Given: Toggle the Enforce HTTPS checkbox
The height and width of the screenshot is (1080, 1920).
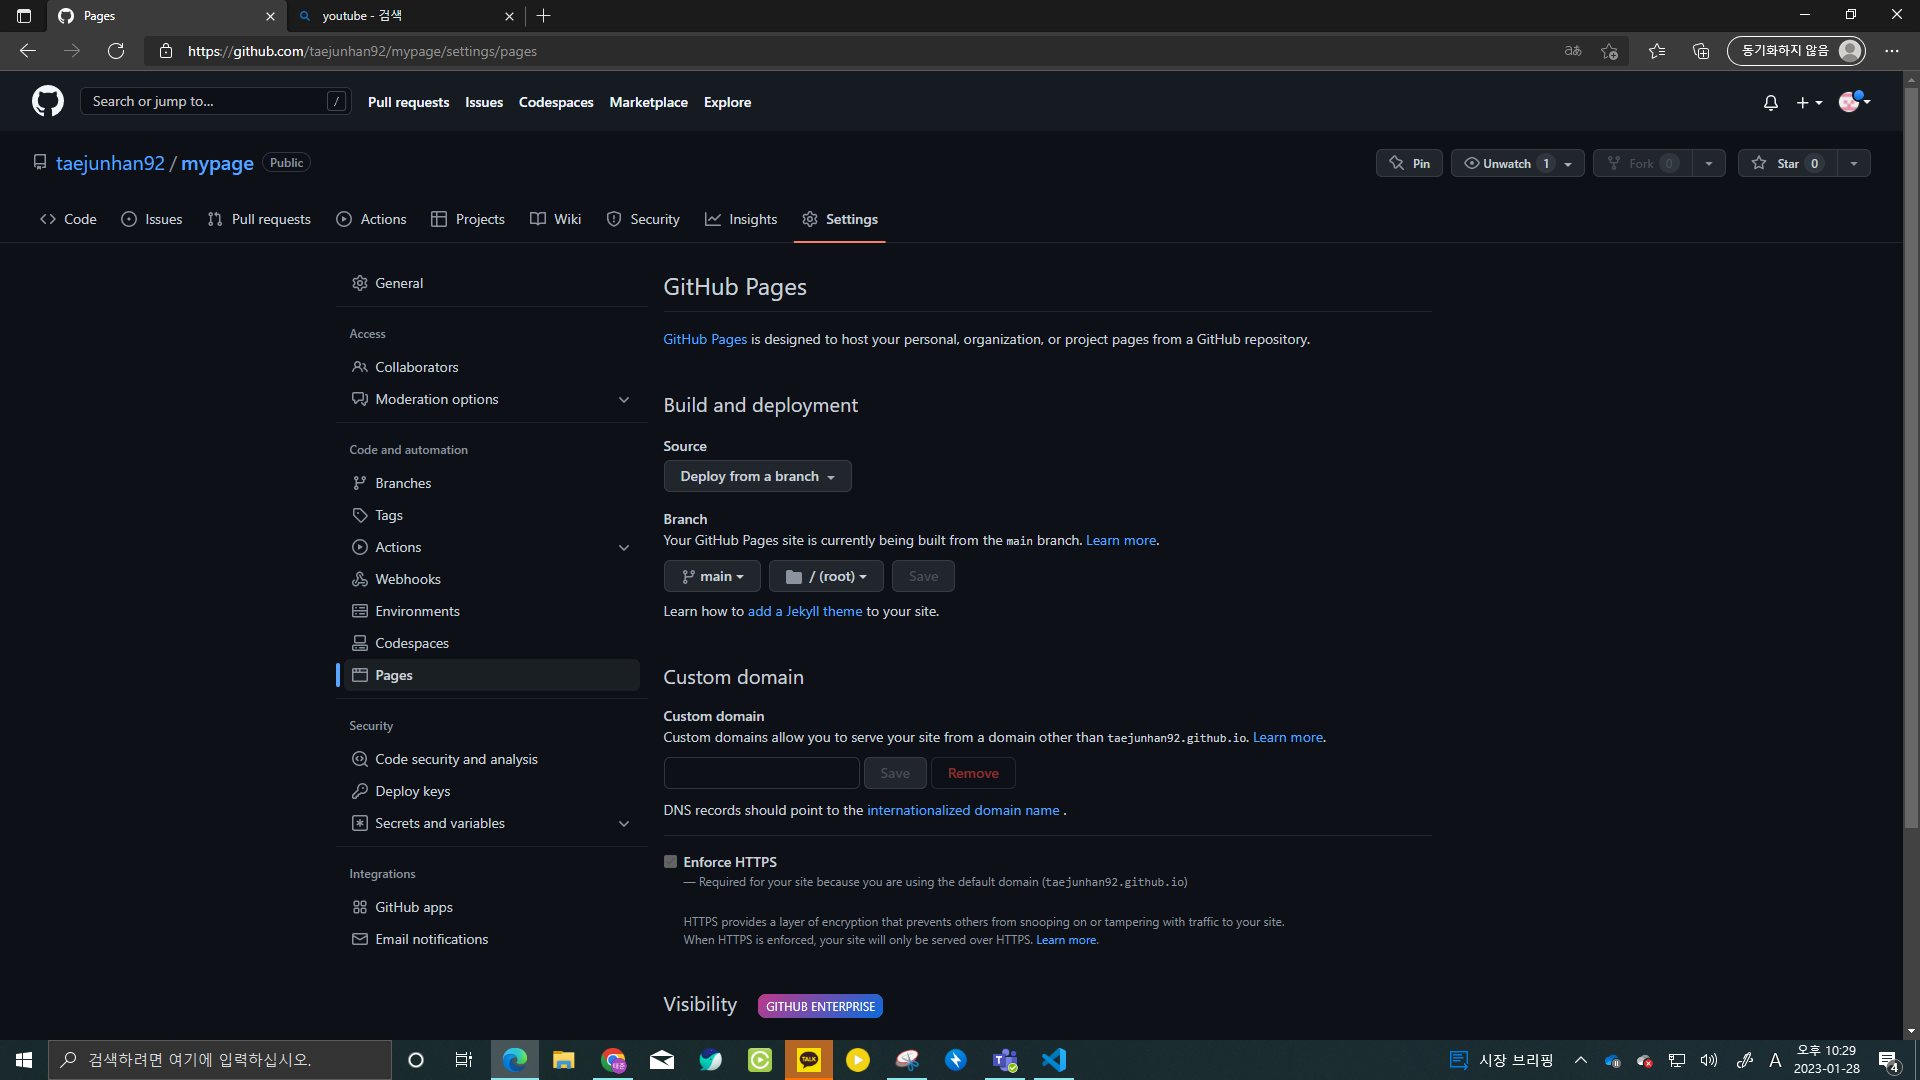Looking at the screenshot, I should [x=670, y=862].
